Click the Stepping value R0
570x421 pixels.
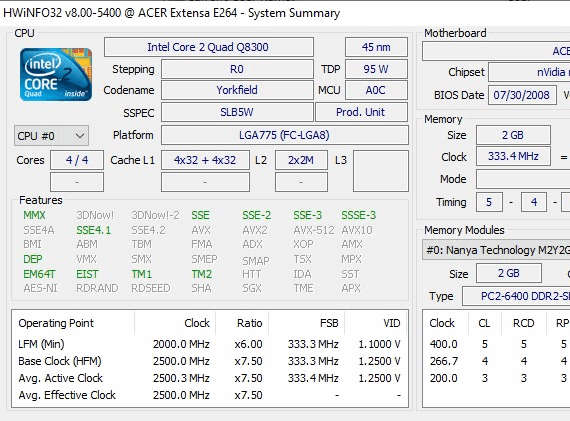click(237, 69)
